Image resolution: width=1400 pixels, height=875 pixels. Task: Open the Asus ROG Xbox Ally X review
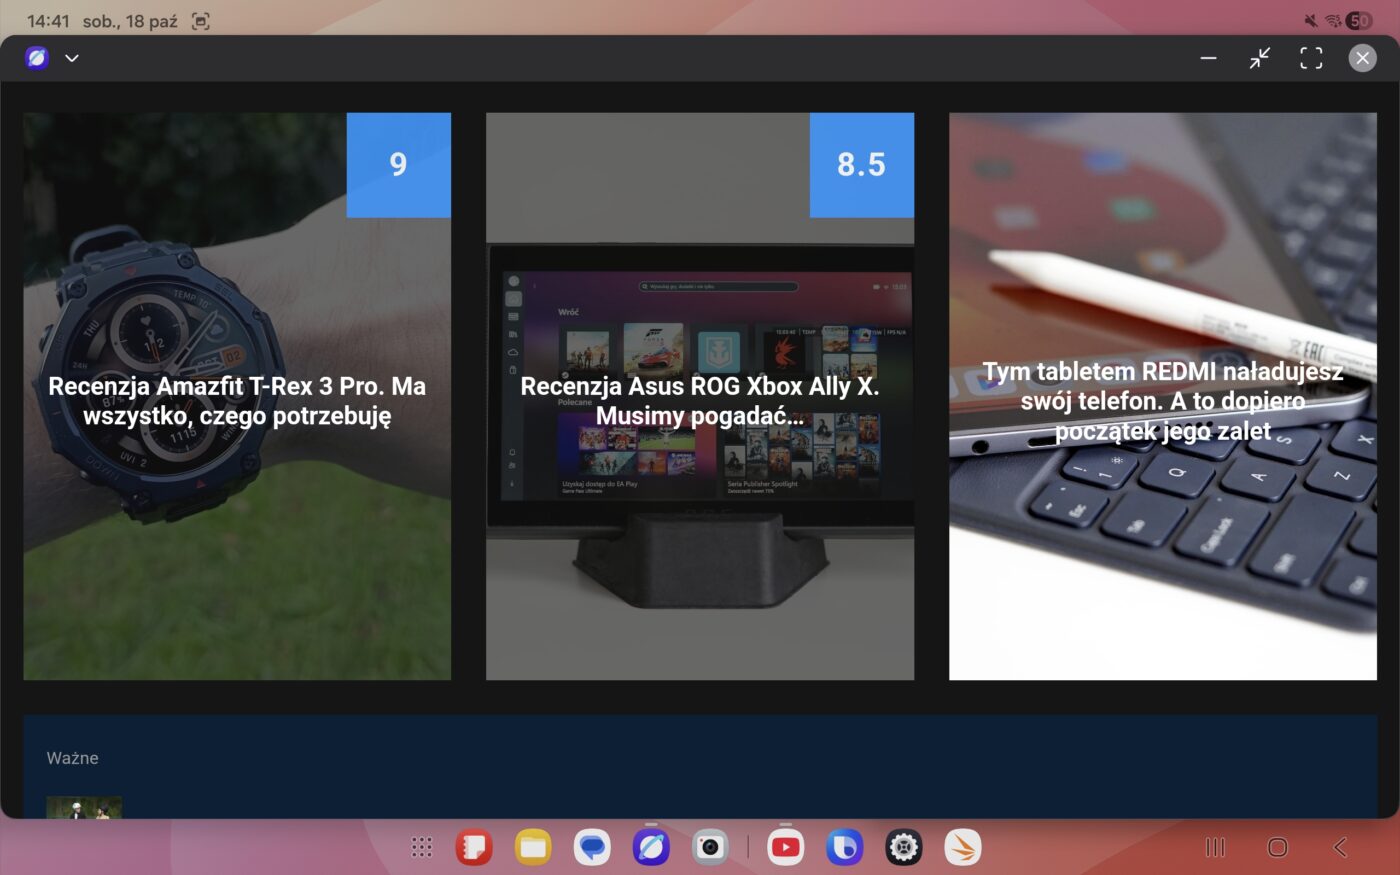click(x=699, y=401)
